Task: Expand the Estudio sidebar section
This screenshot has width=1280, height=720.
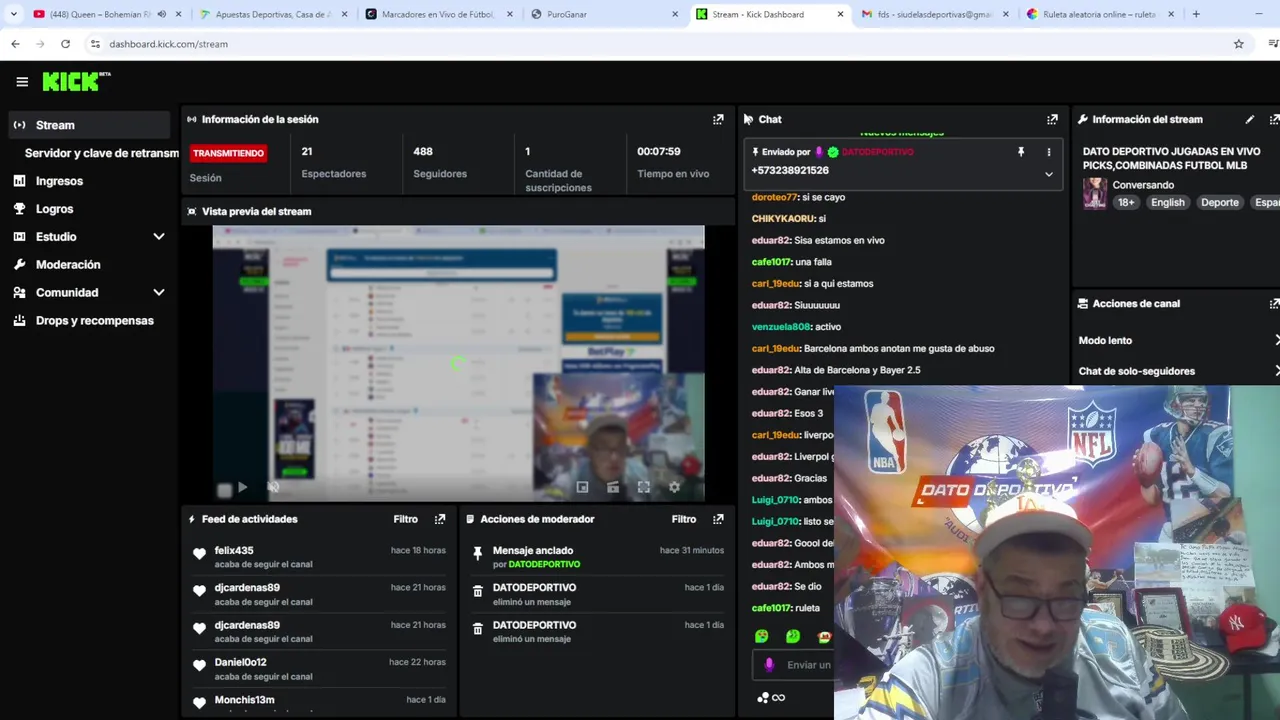Action: [x=158, y=237]
